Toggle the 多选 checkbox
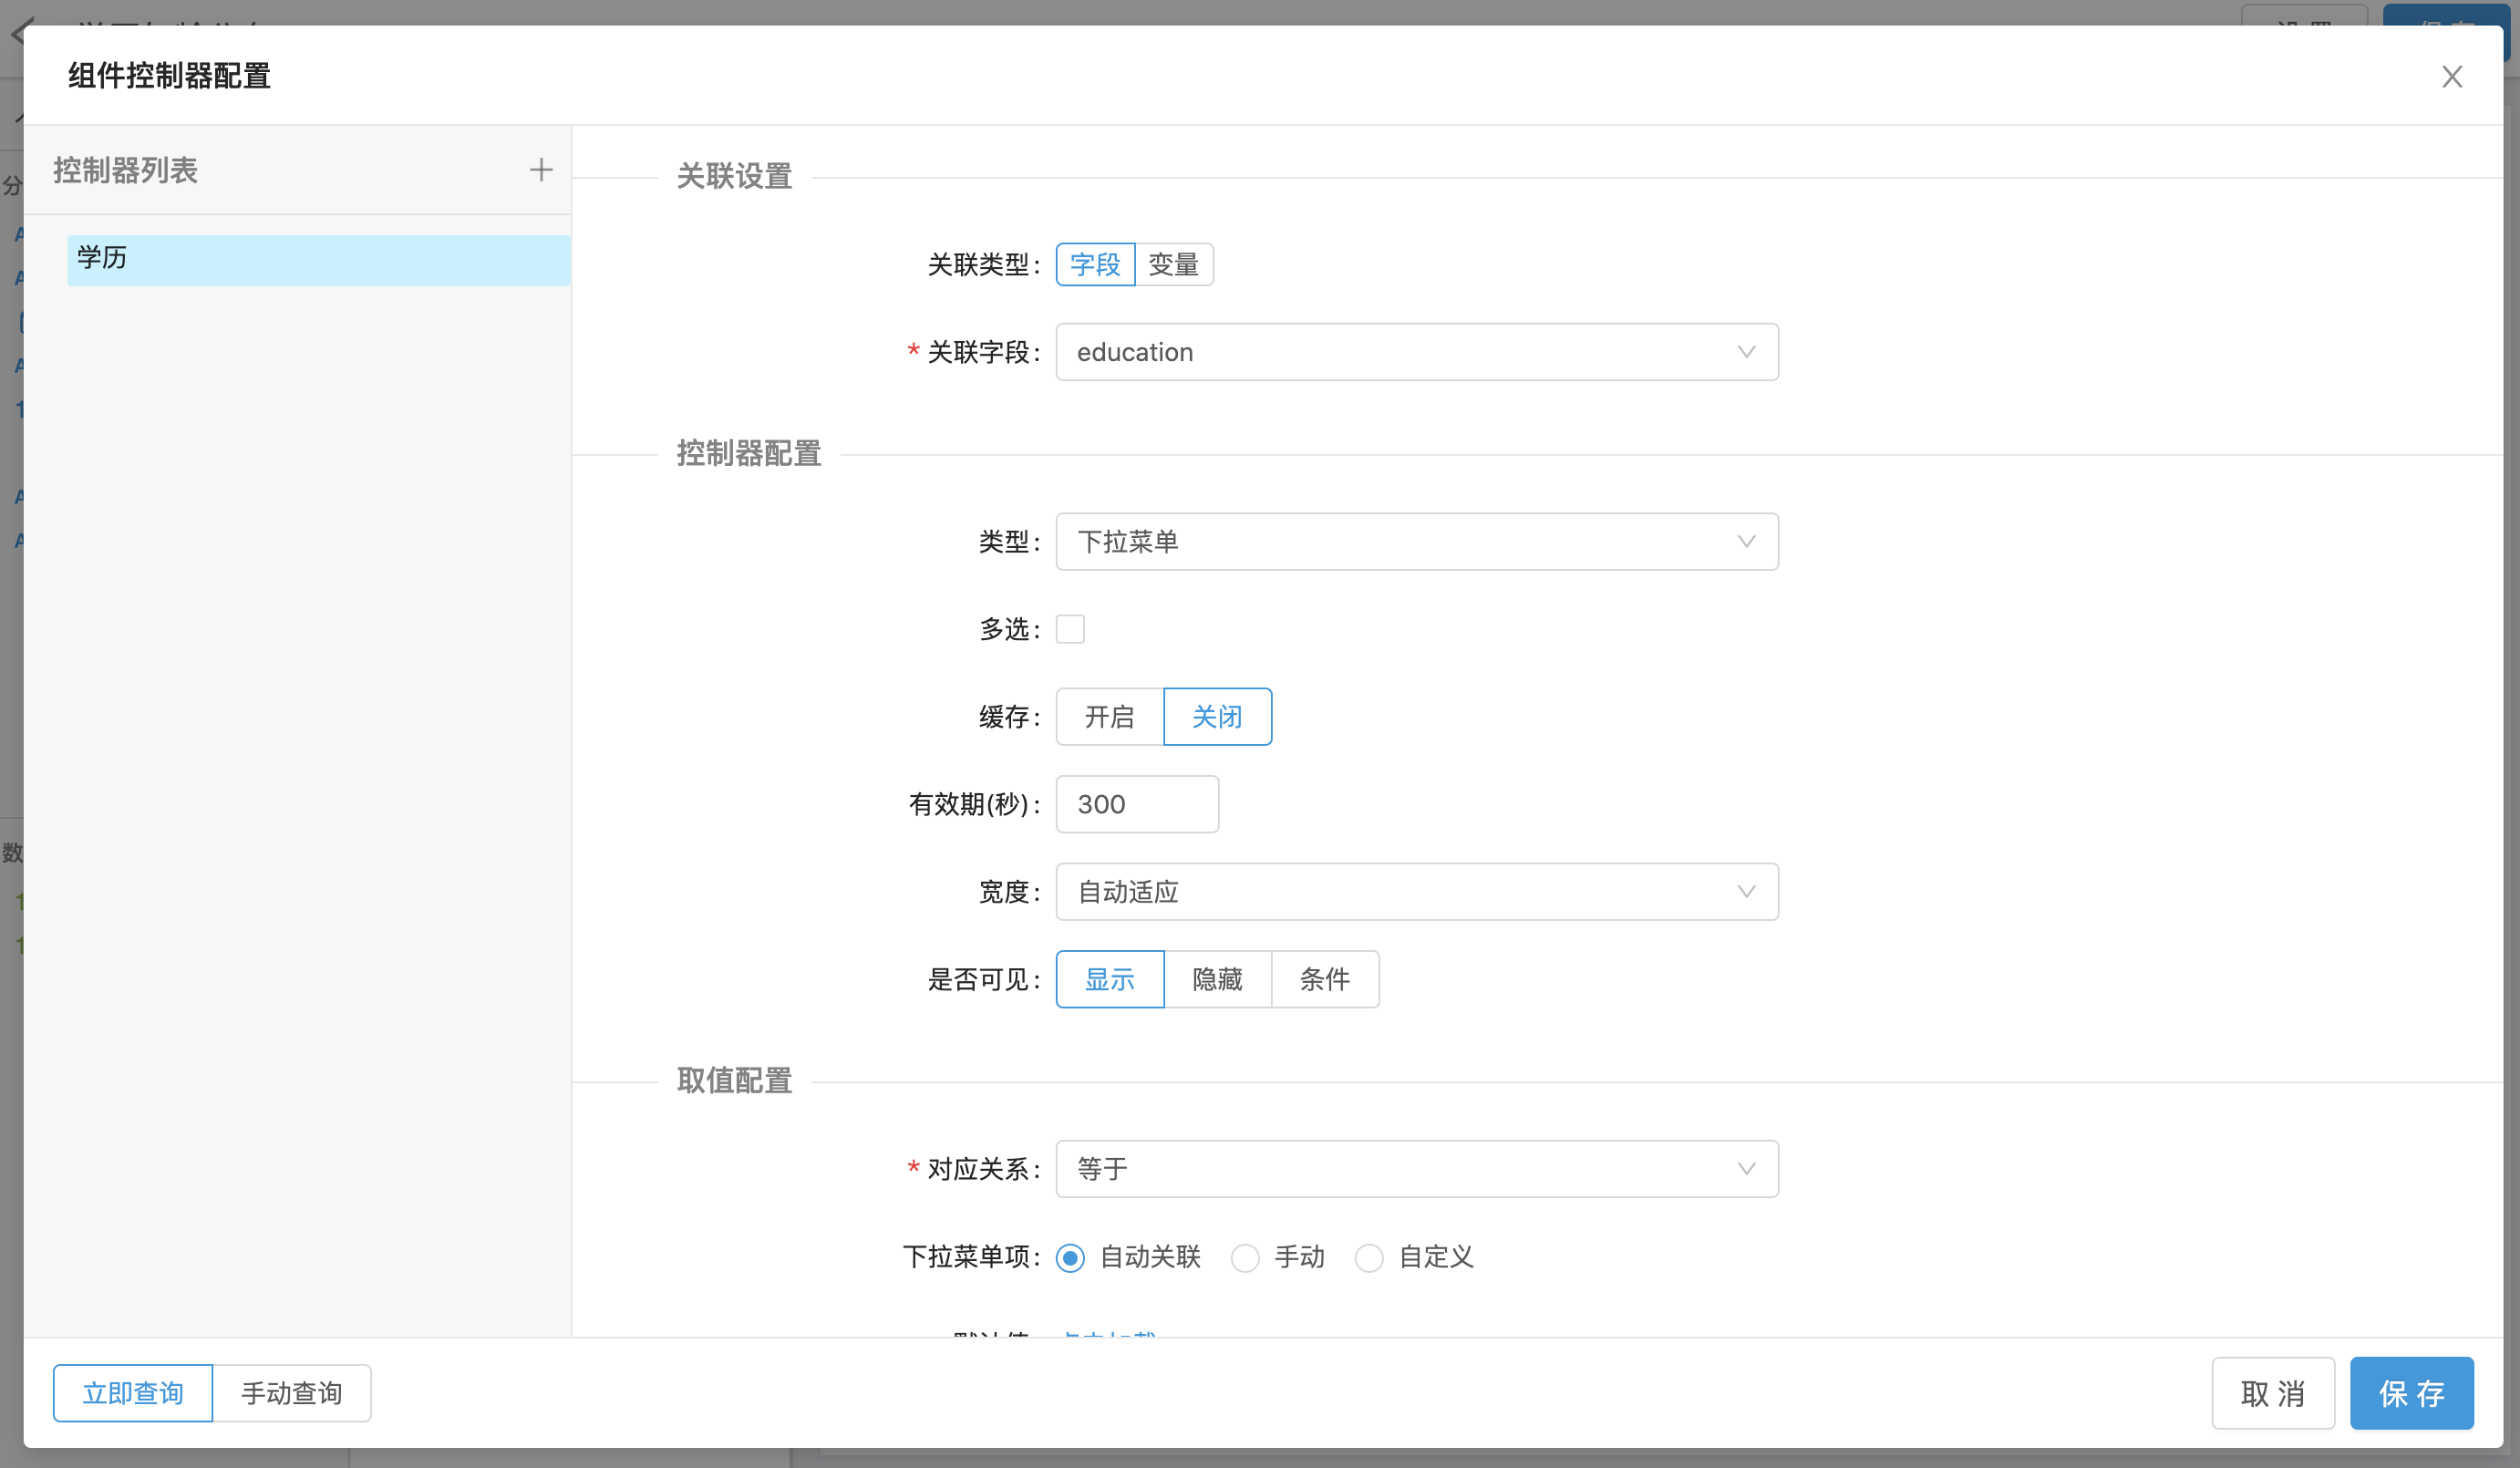Image resolution: width=2520 pixels, height=1468 pixels. click(x=1070, y=629)
